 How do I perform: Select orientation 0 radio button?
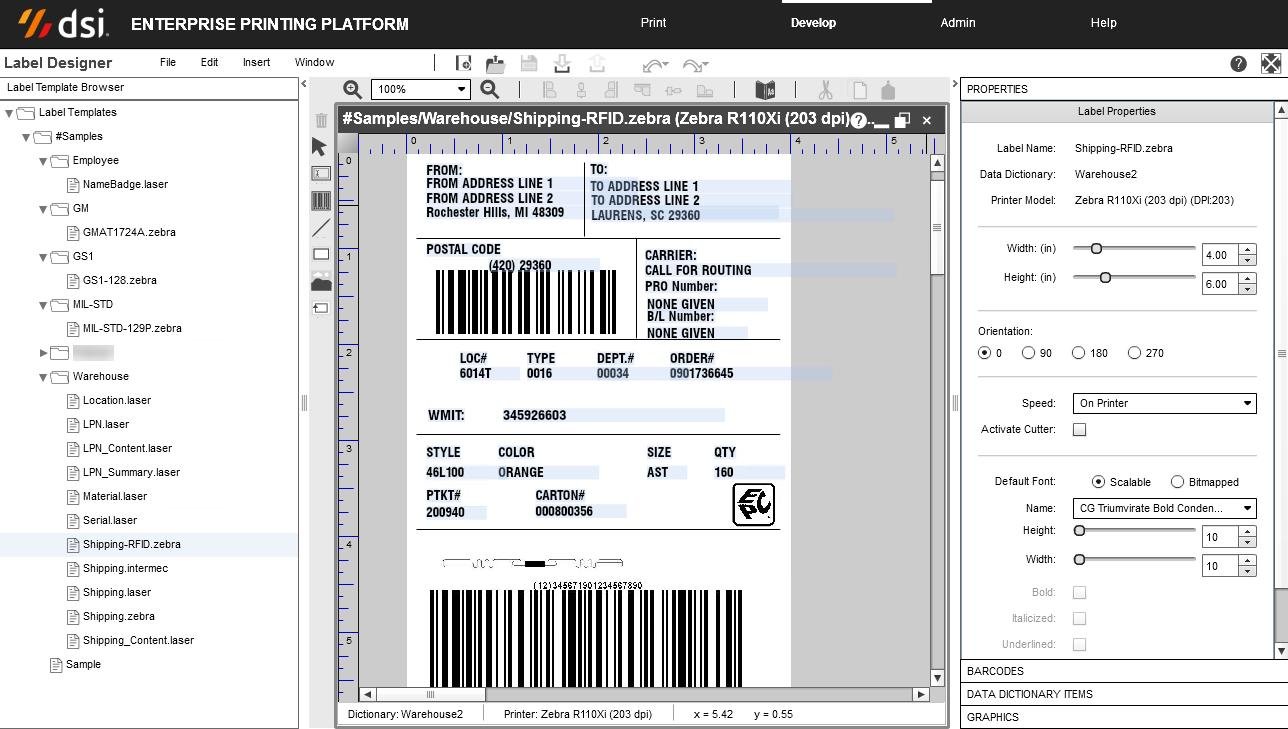(x=985, y=353)
